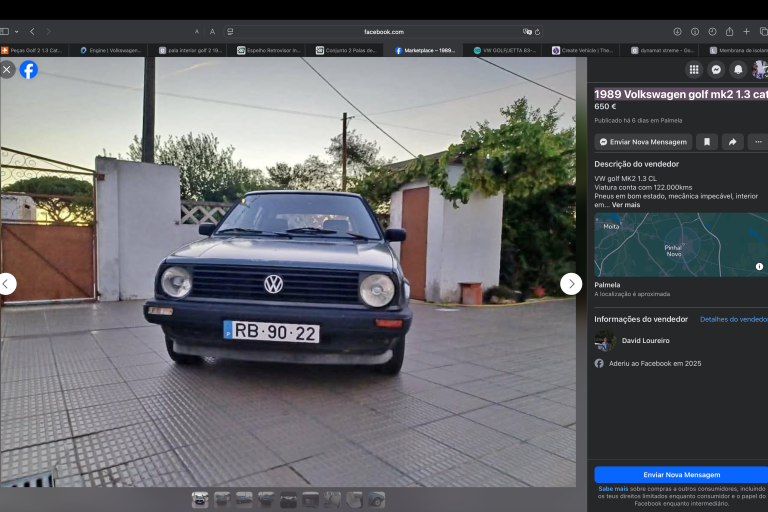Decrease text size with small A
The height and width of the screenshot is (512, 768).
point(197,31)
